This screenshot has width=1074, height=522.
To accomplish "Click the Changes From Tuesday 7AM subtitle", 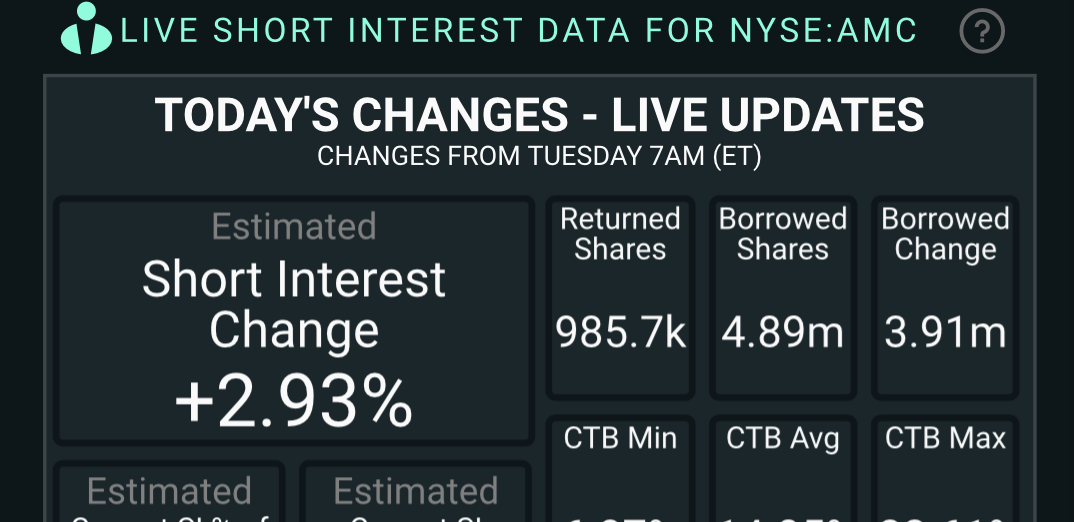I will click(x=539, y=157).
